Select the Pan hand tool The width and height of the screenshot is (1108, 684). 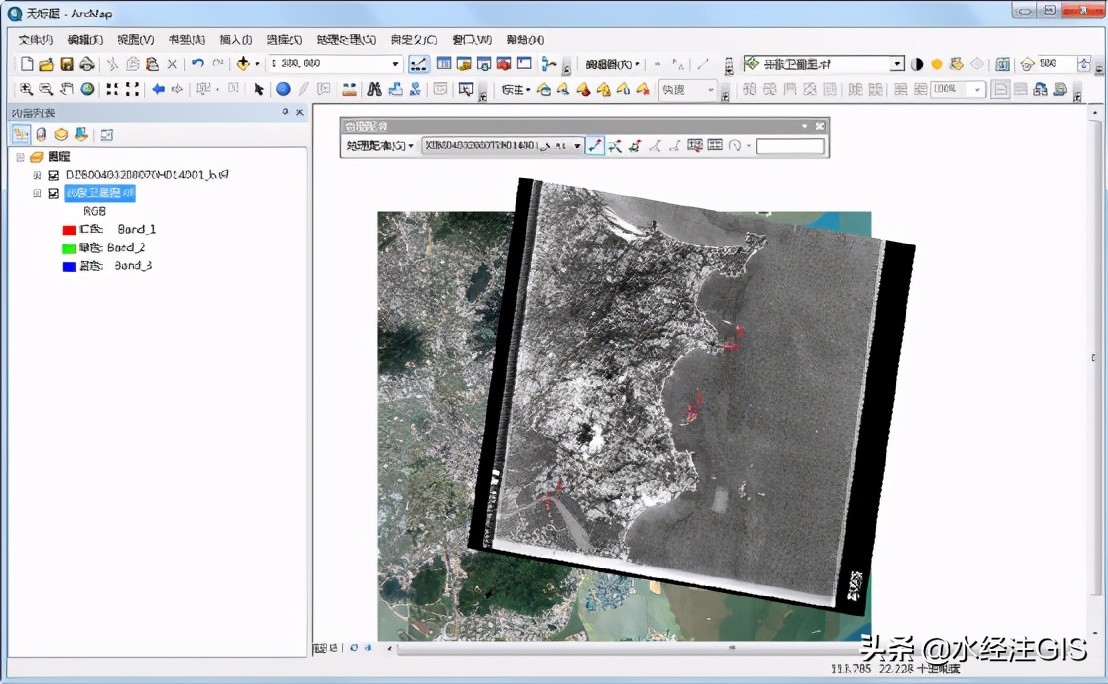tap(68, 89)
